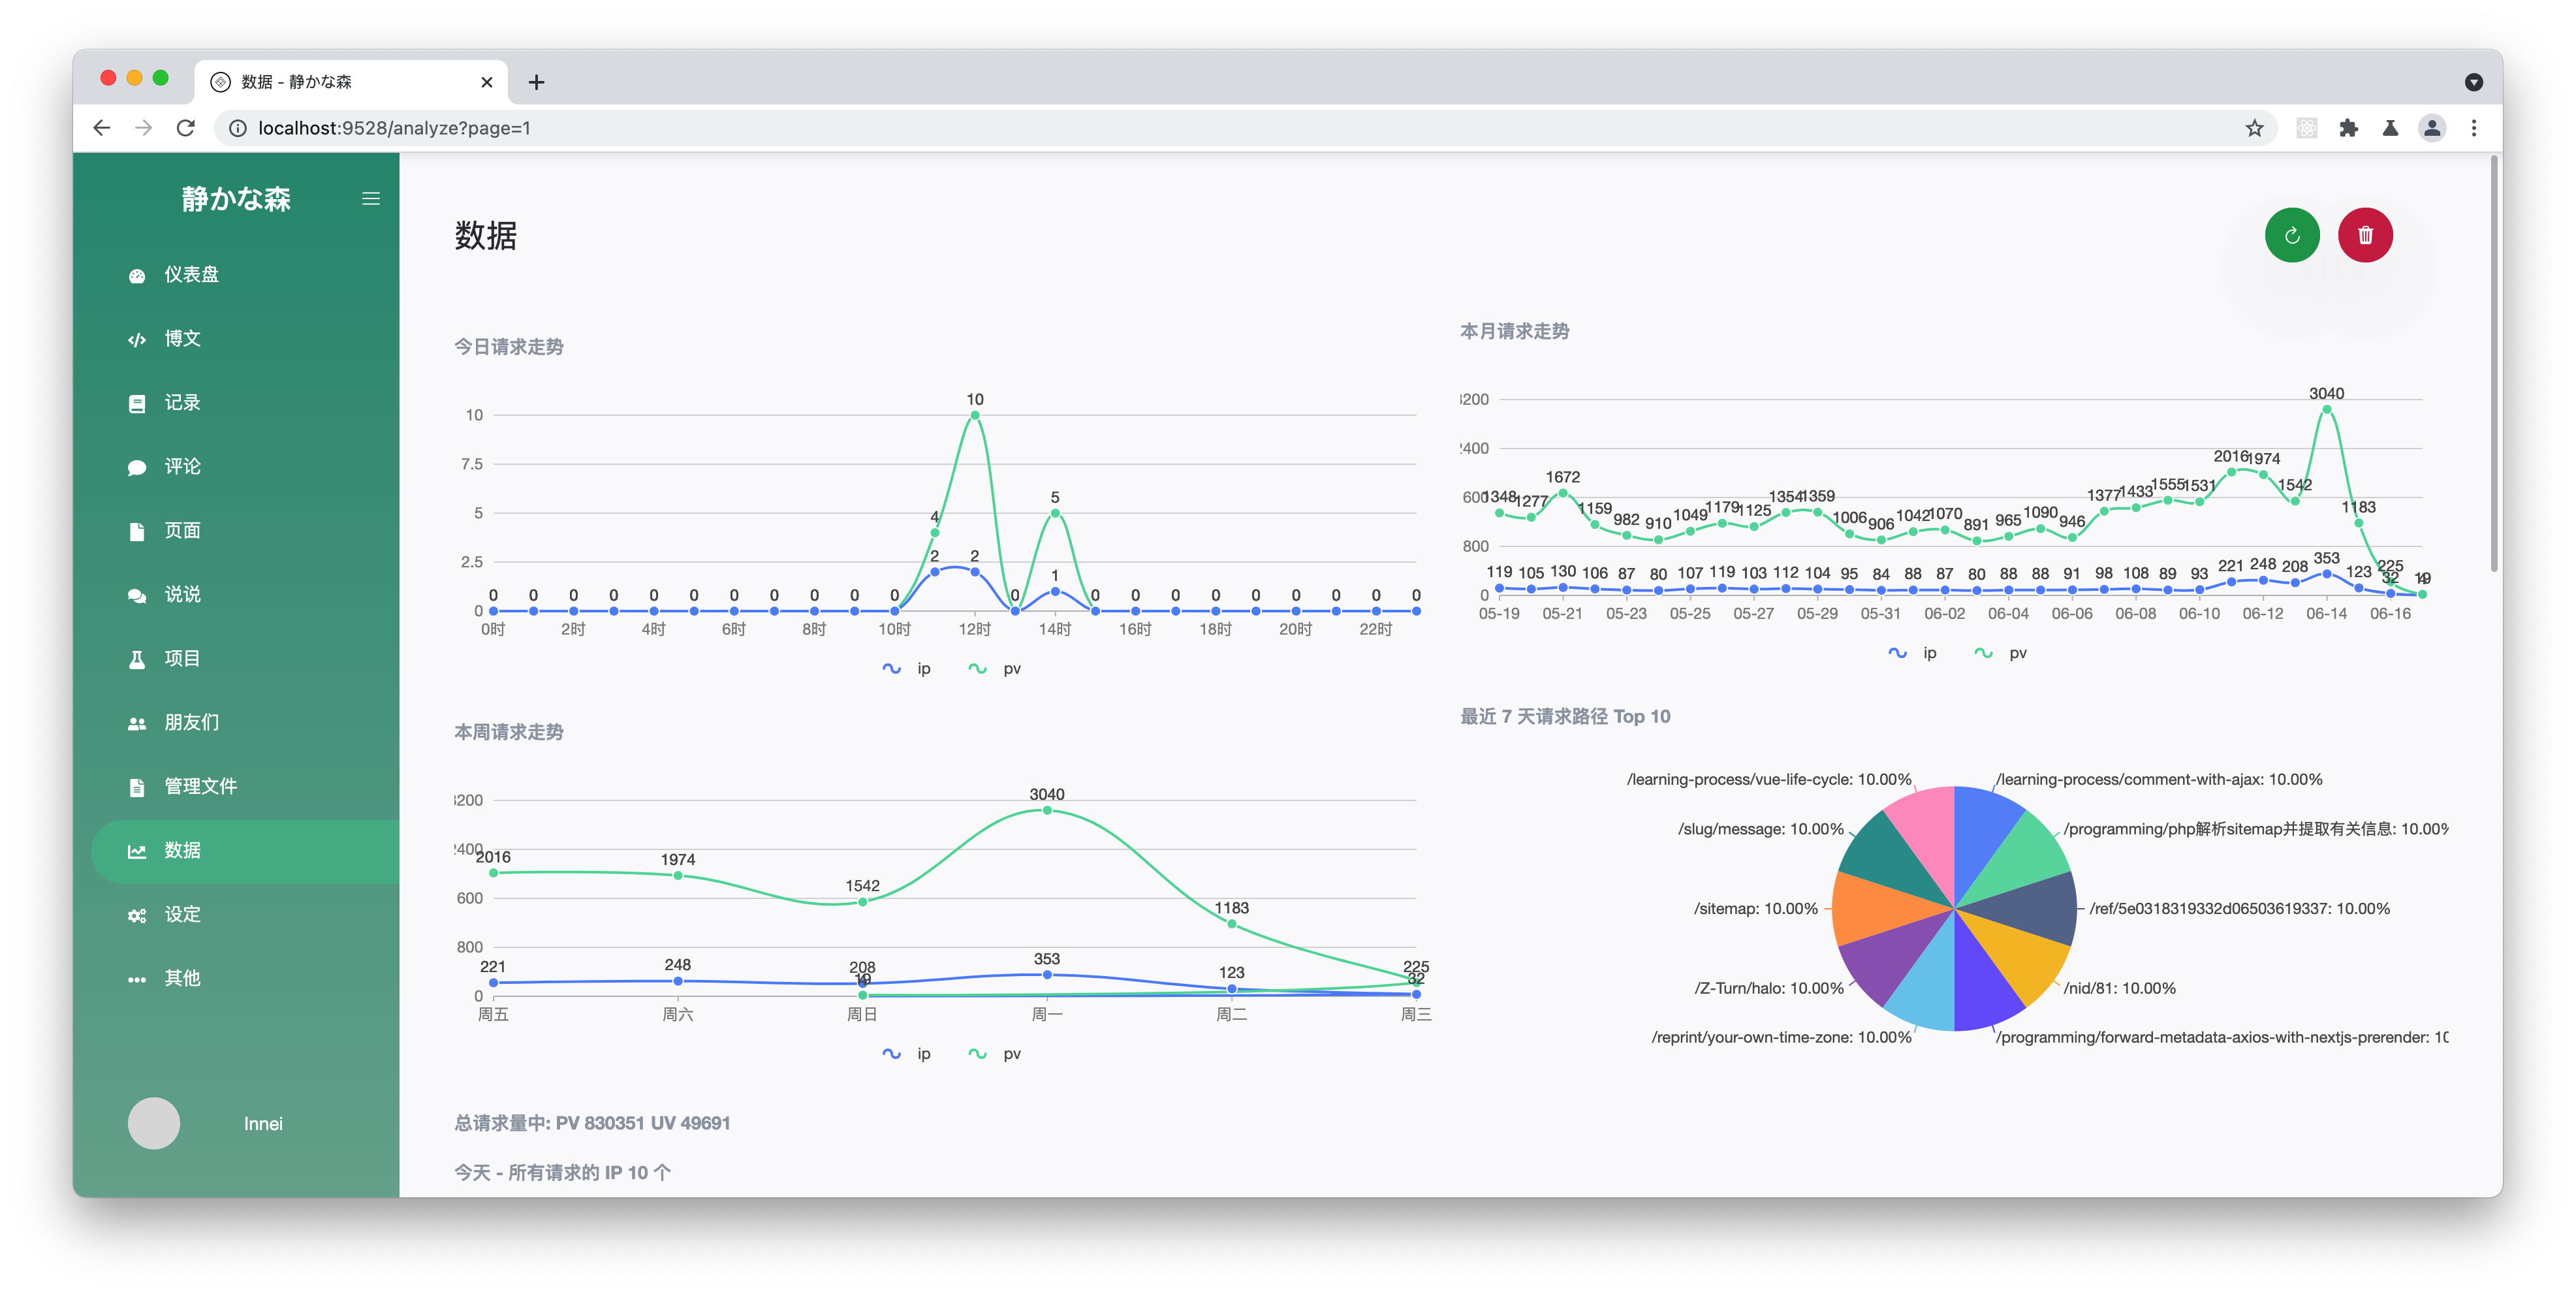The image size is (2576, 1294).
Task: Click the red trash delete button
Action: click(2365, 235)
